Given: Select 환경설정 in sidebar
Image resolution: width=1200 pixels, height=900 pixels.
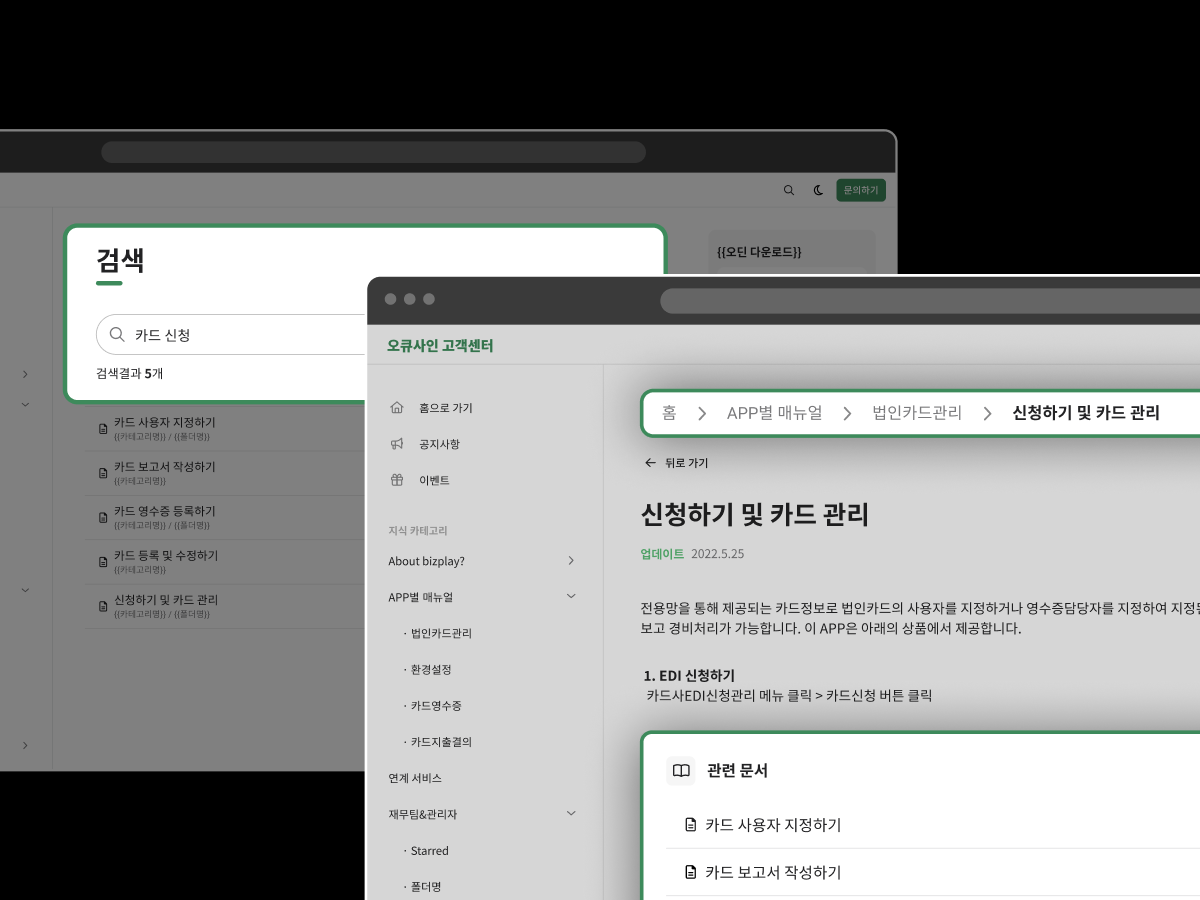Looking at the screenshot, I should pos(431,669).
